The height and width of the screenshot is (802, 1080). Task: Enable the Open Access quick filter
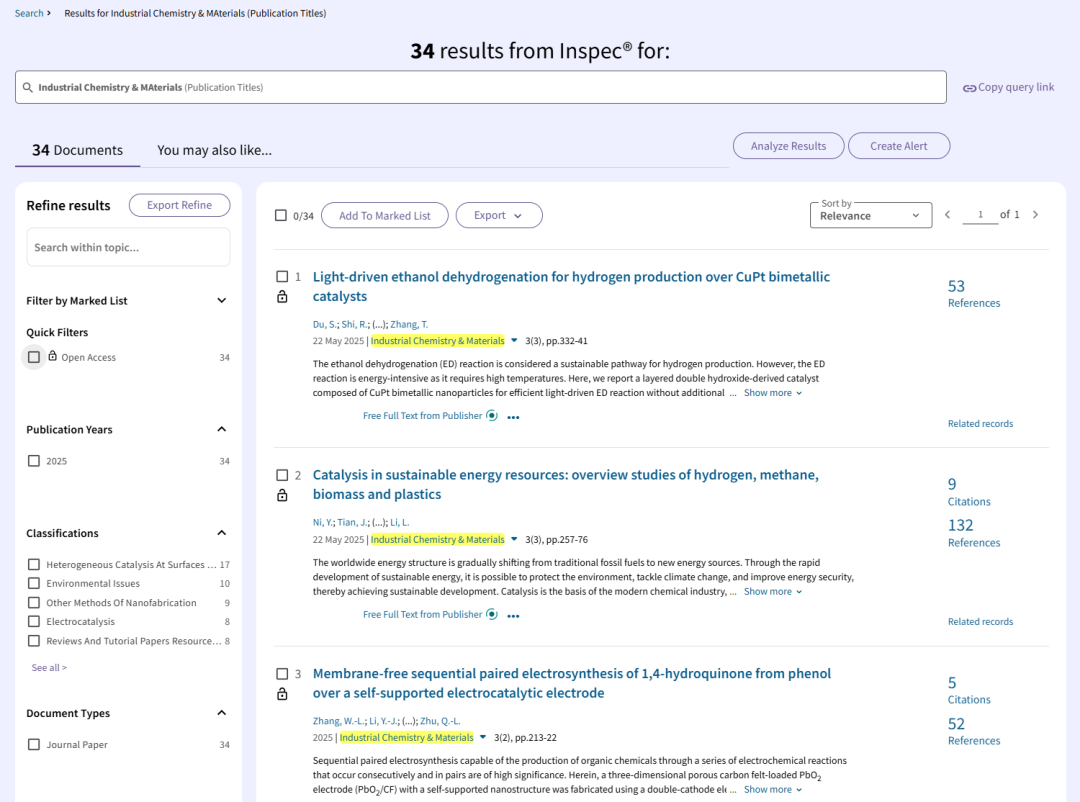[x=34, y=357]
